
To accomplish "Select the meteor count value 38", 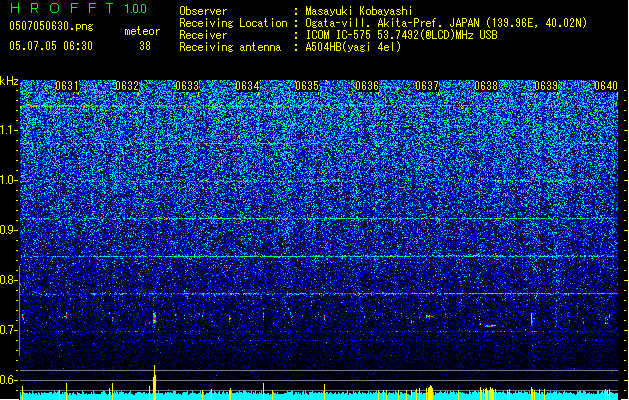I will tap(145, 46).
